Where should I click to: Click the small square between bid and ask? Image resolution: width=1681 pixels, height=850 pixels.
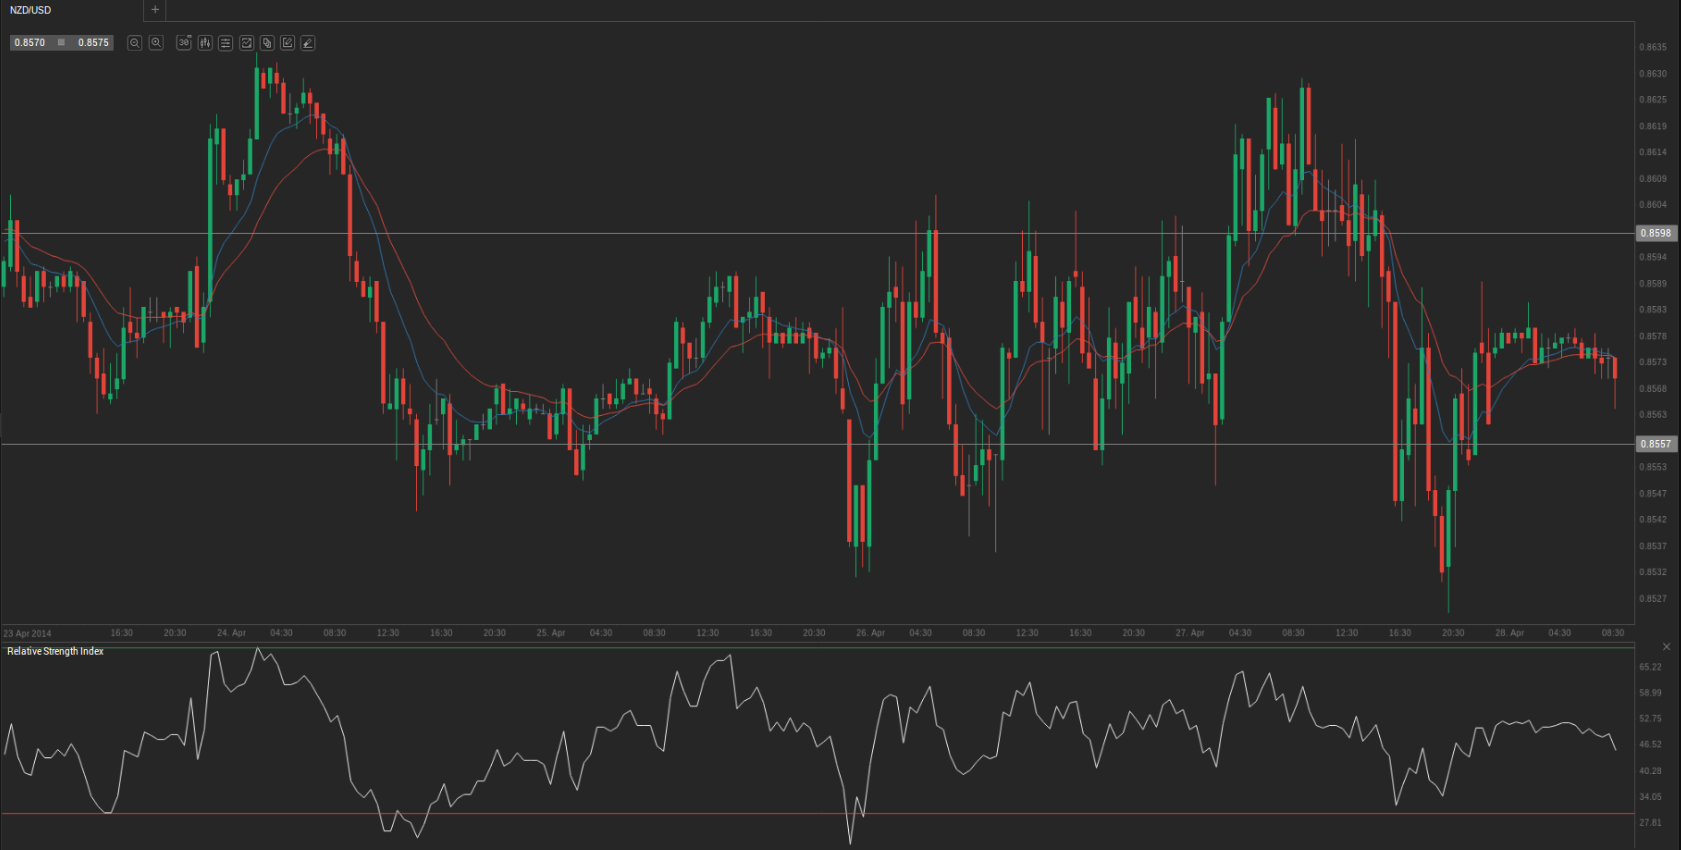tap(61, 43)
